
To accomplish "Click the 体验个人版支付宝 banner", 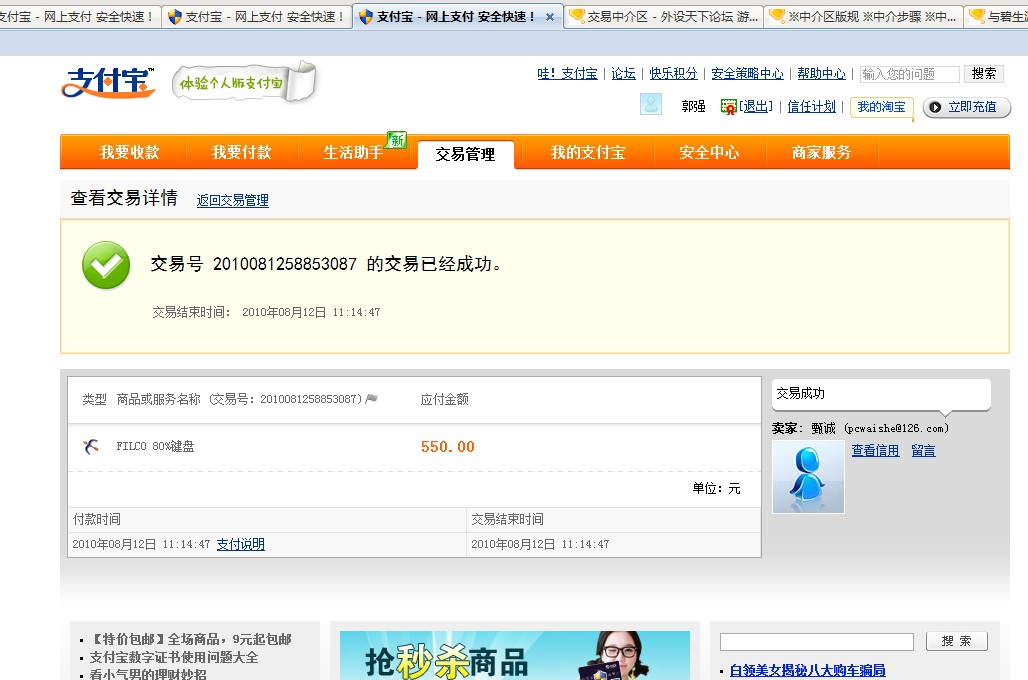I will [x=243, y=84].
